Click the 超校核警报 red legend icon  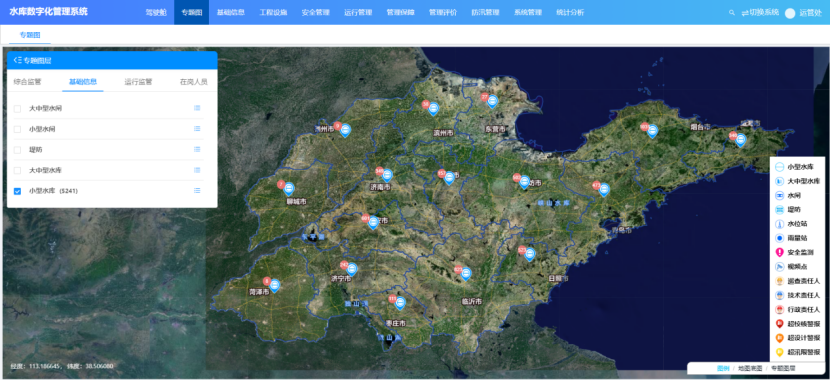tap(779, 324)
